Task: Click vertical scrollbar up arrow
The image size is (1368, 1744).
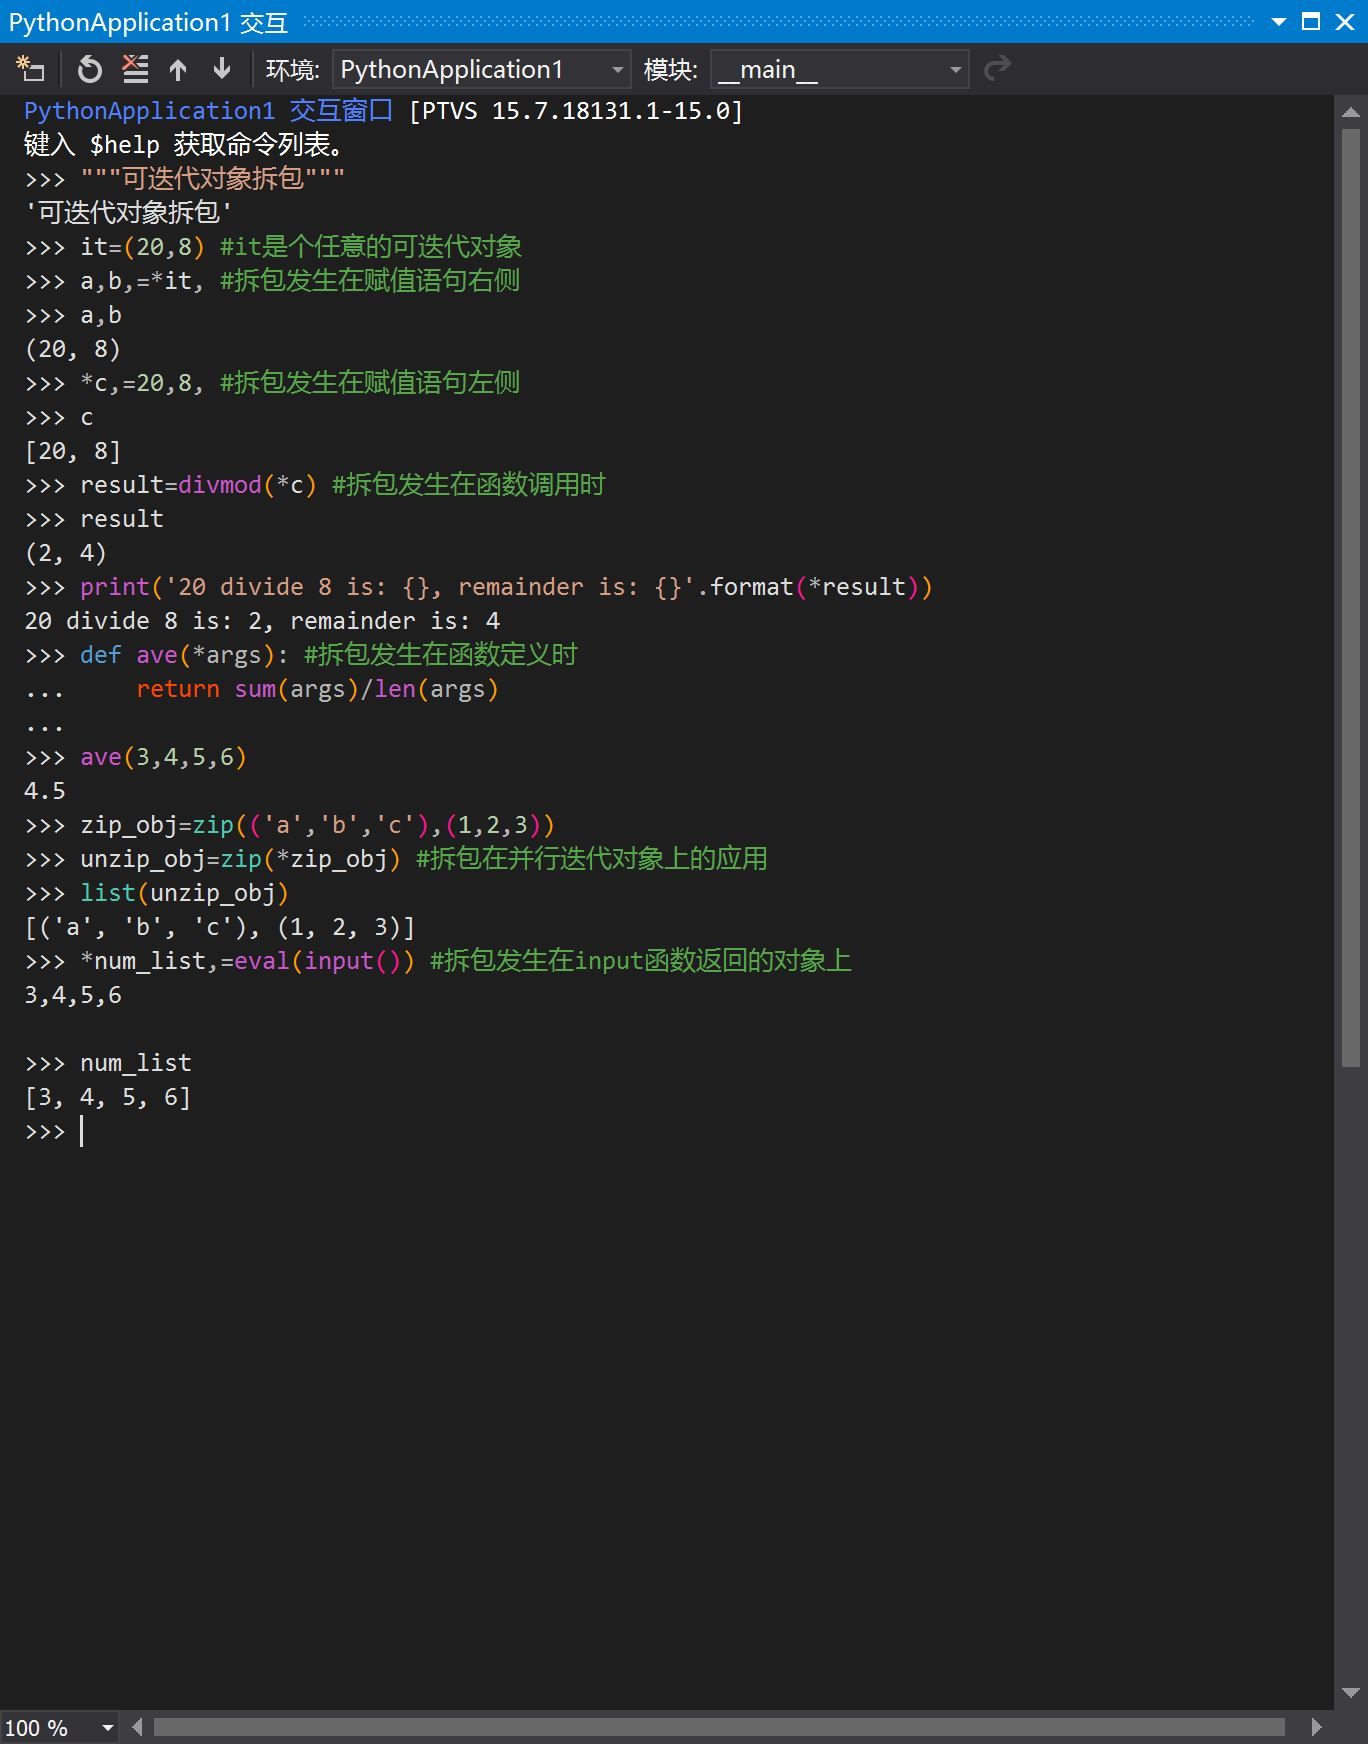Action: (1350, 113)
